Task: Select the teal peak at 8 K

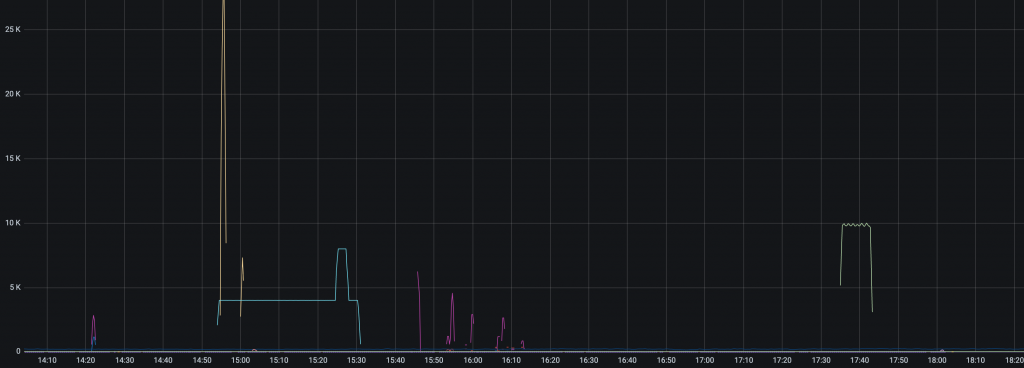Action: point(342,249)
